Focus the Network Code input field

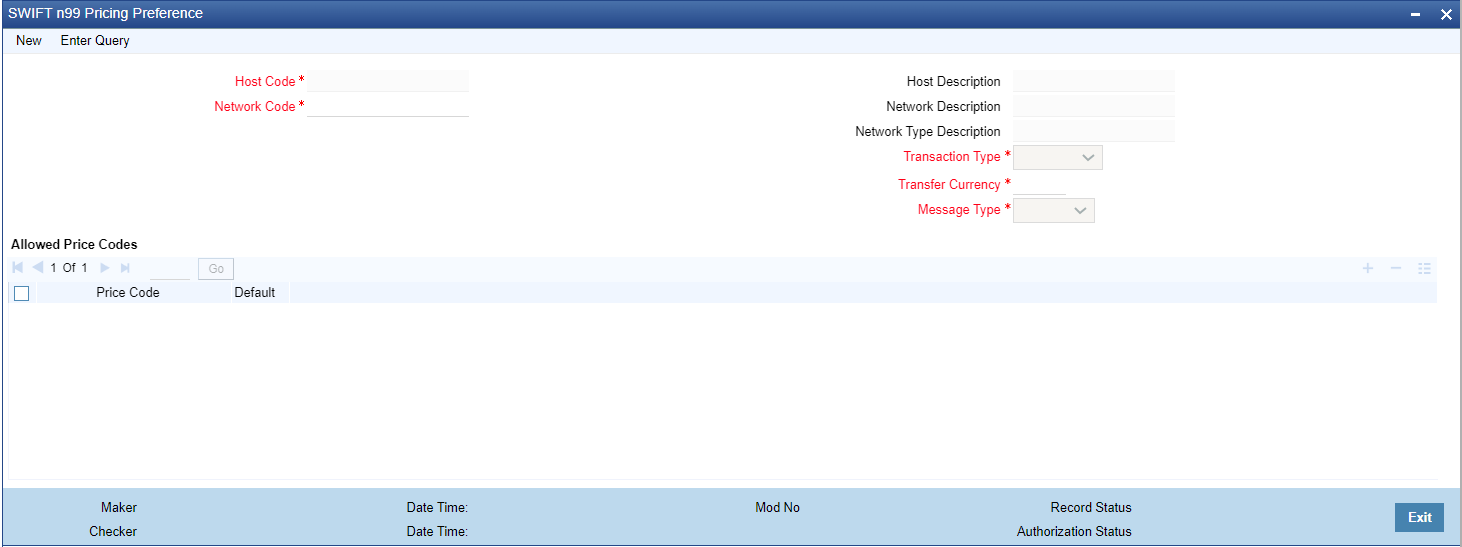pyautogui.click(x=388, y=106)
